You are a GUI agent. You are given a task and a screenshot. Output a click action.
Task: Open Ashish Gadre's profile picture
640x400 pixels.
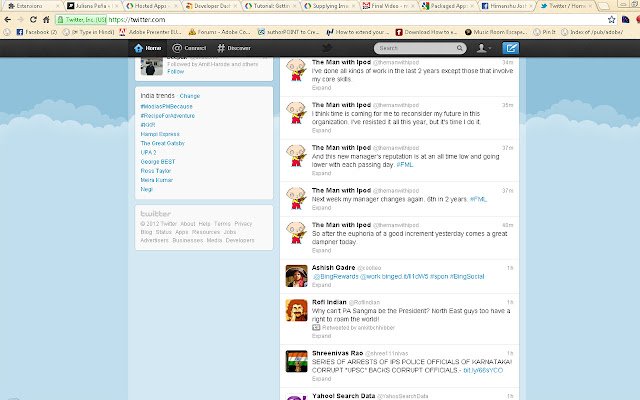tap(296, 276)
